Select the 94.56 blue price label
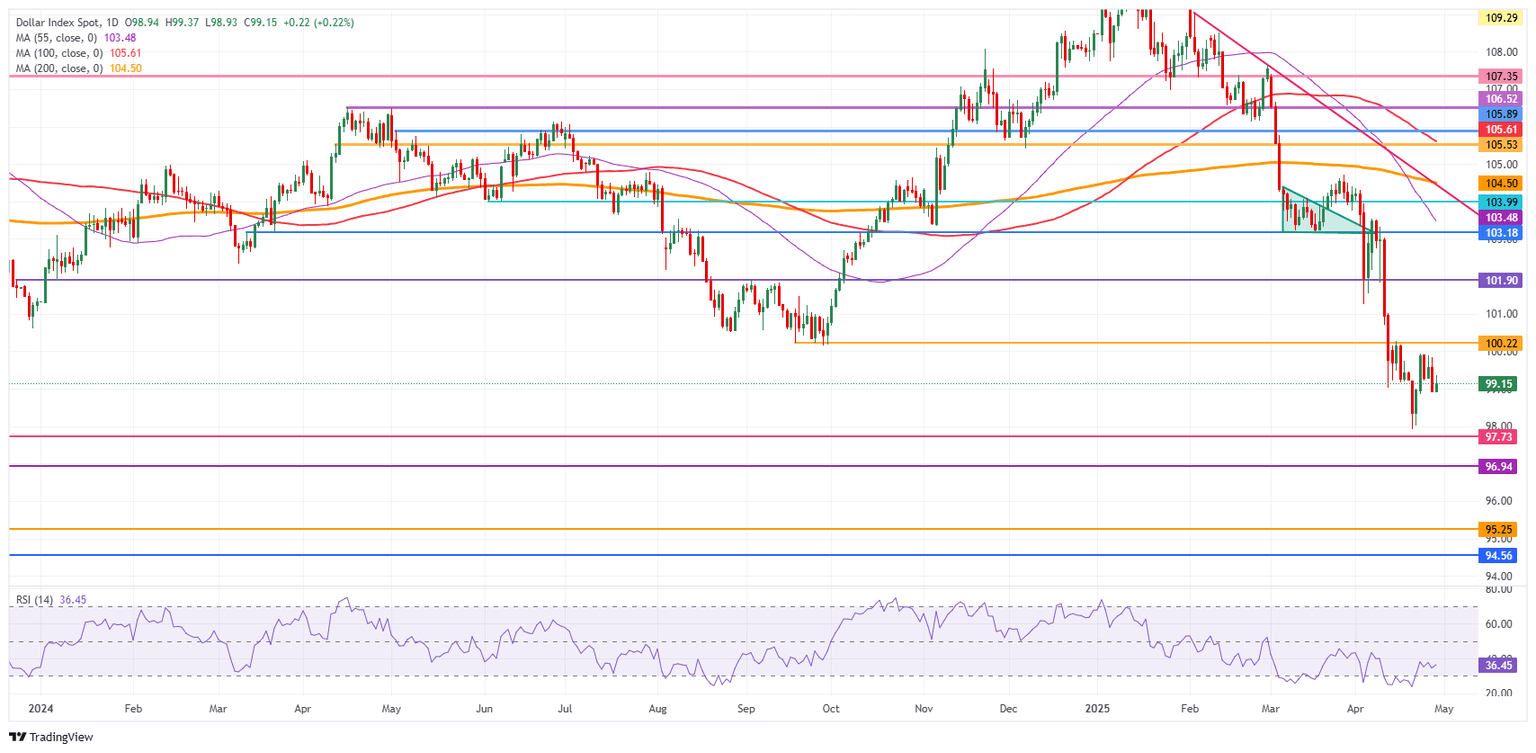The image size is (1536, 753). click(1497, 555)
